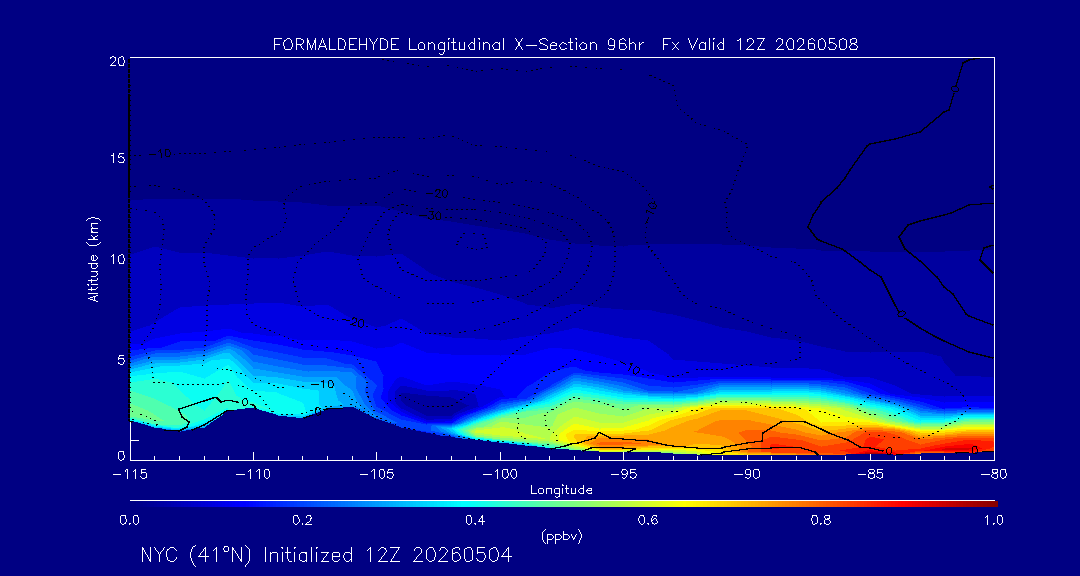The height and width of the screenshot is (576, 1080).
Task: Click the -105 longitude tick label
Action: click(x=377, y=475)
